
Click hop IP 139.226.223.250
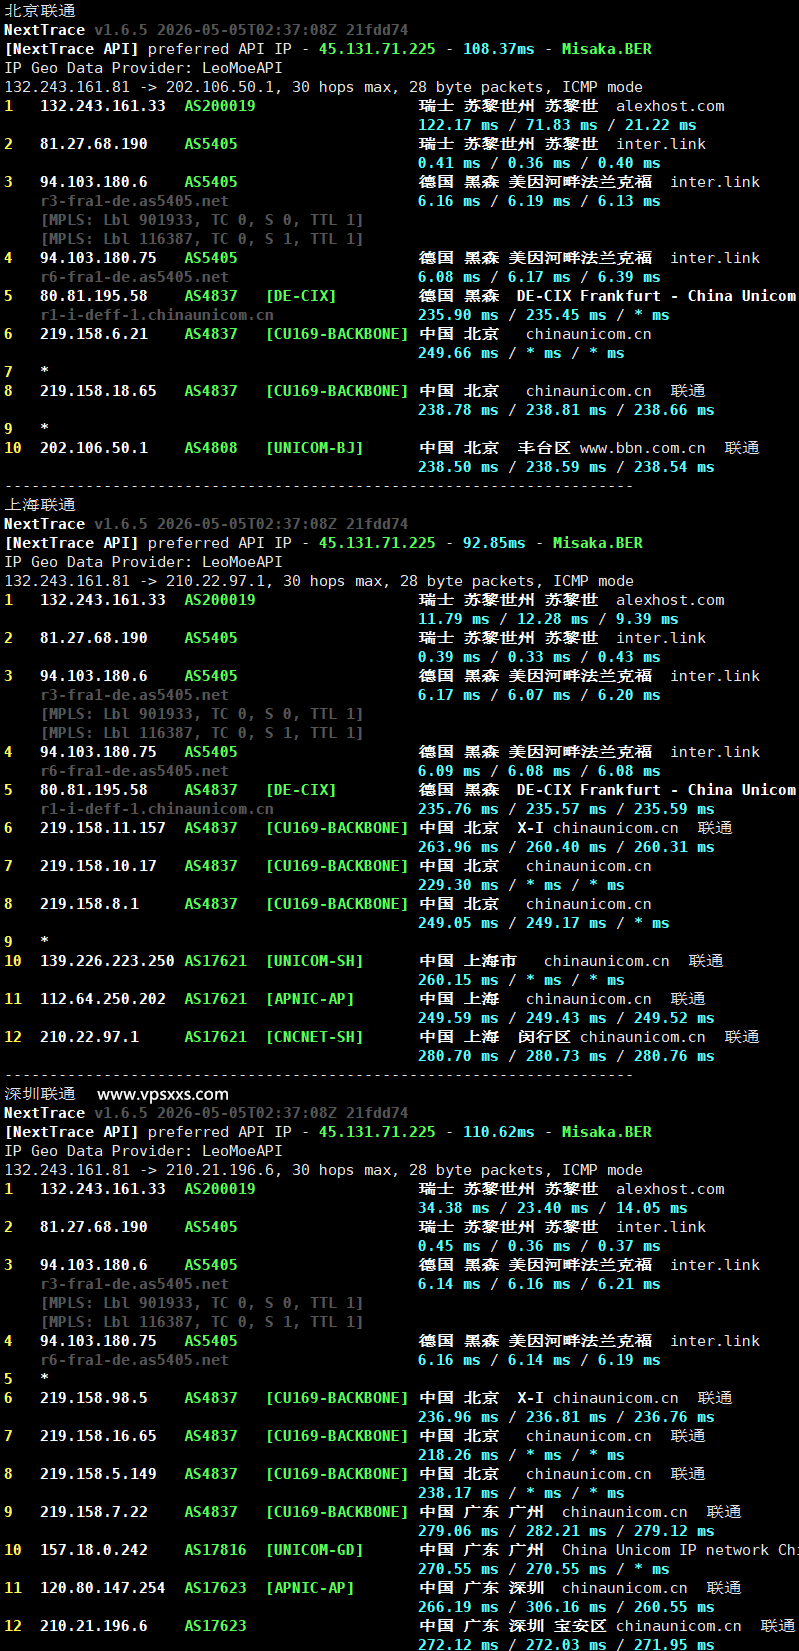pyautogui.click(x=107, y=961)
